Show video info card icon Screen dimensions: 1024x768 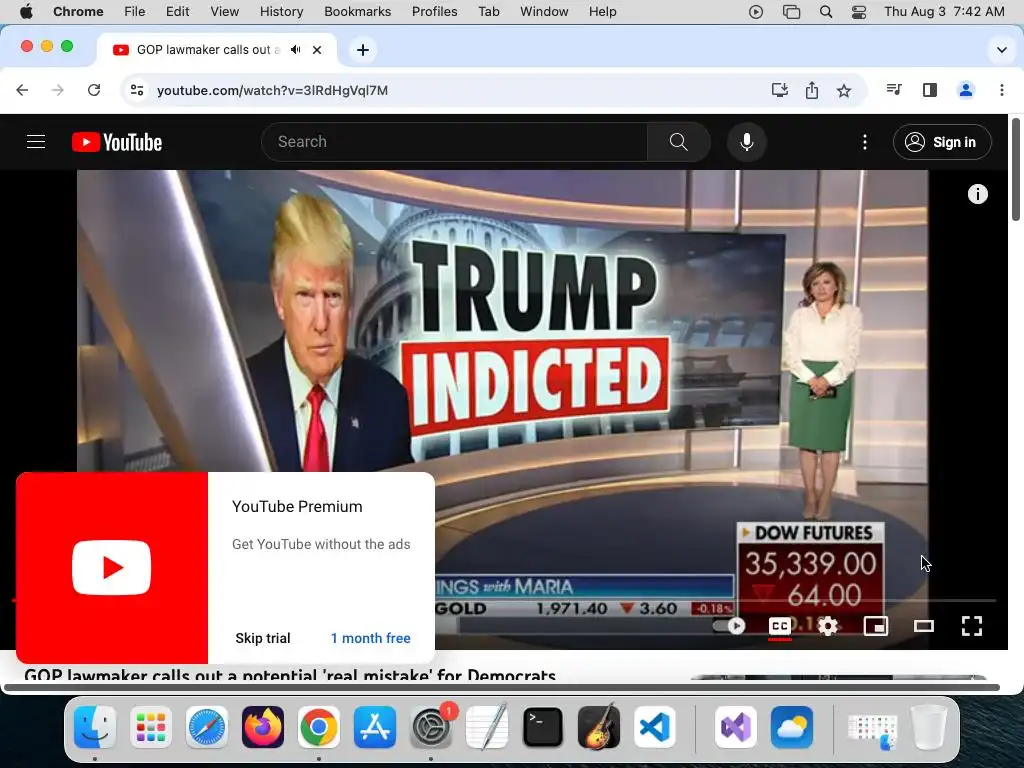977,194
